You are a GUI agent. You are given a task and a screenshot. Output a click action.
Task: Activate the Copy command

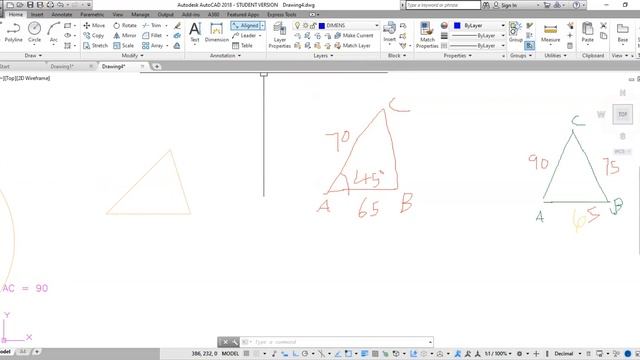[94, 36]
